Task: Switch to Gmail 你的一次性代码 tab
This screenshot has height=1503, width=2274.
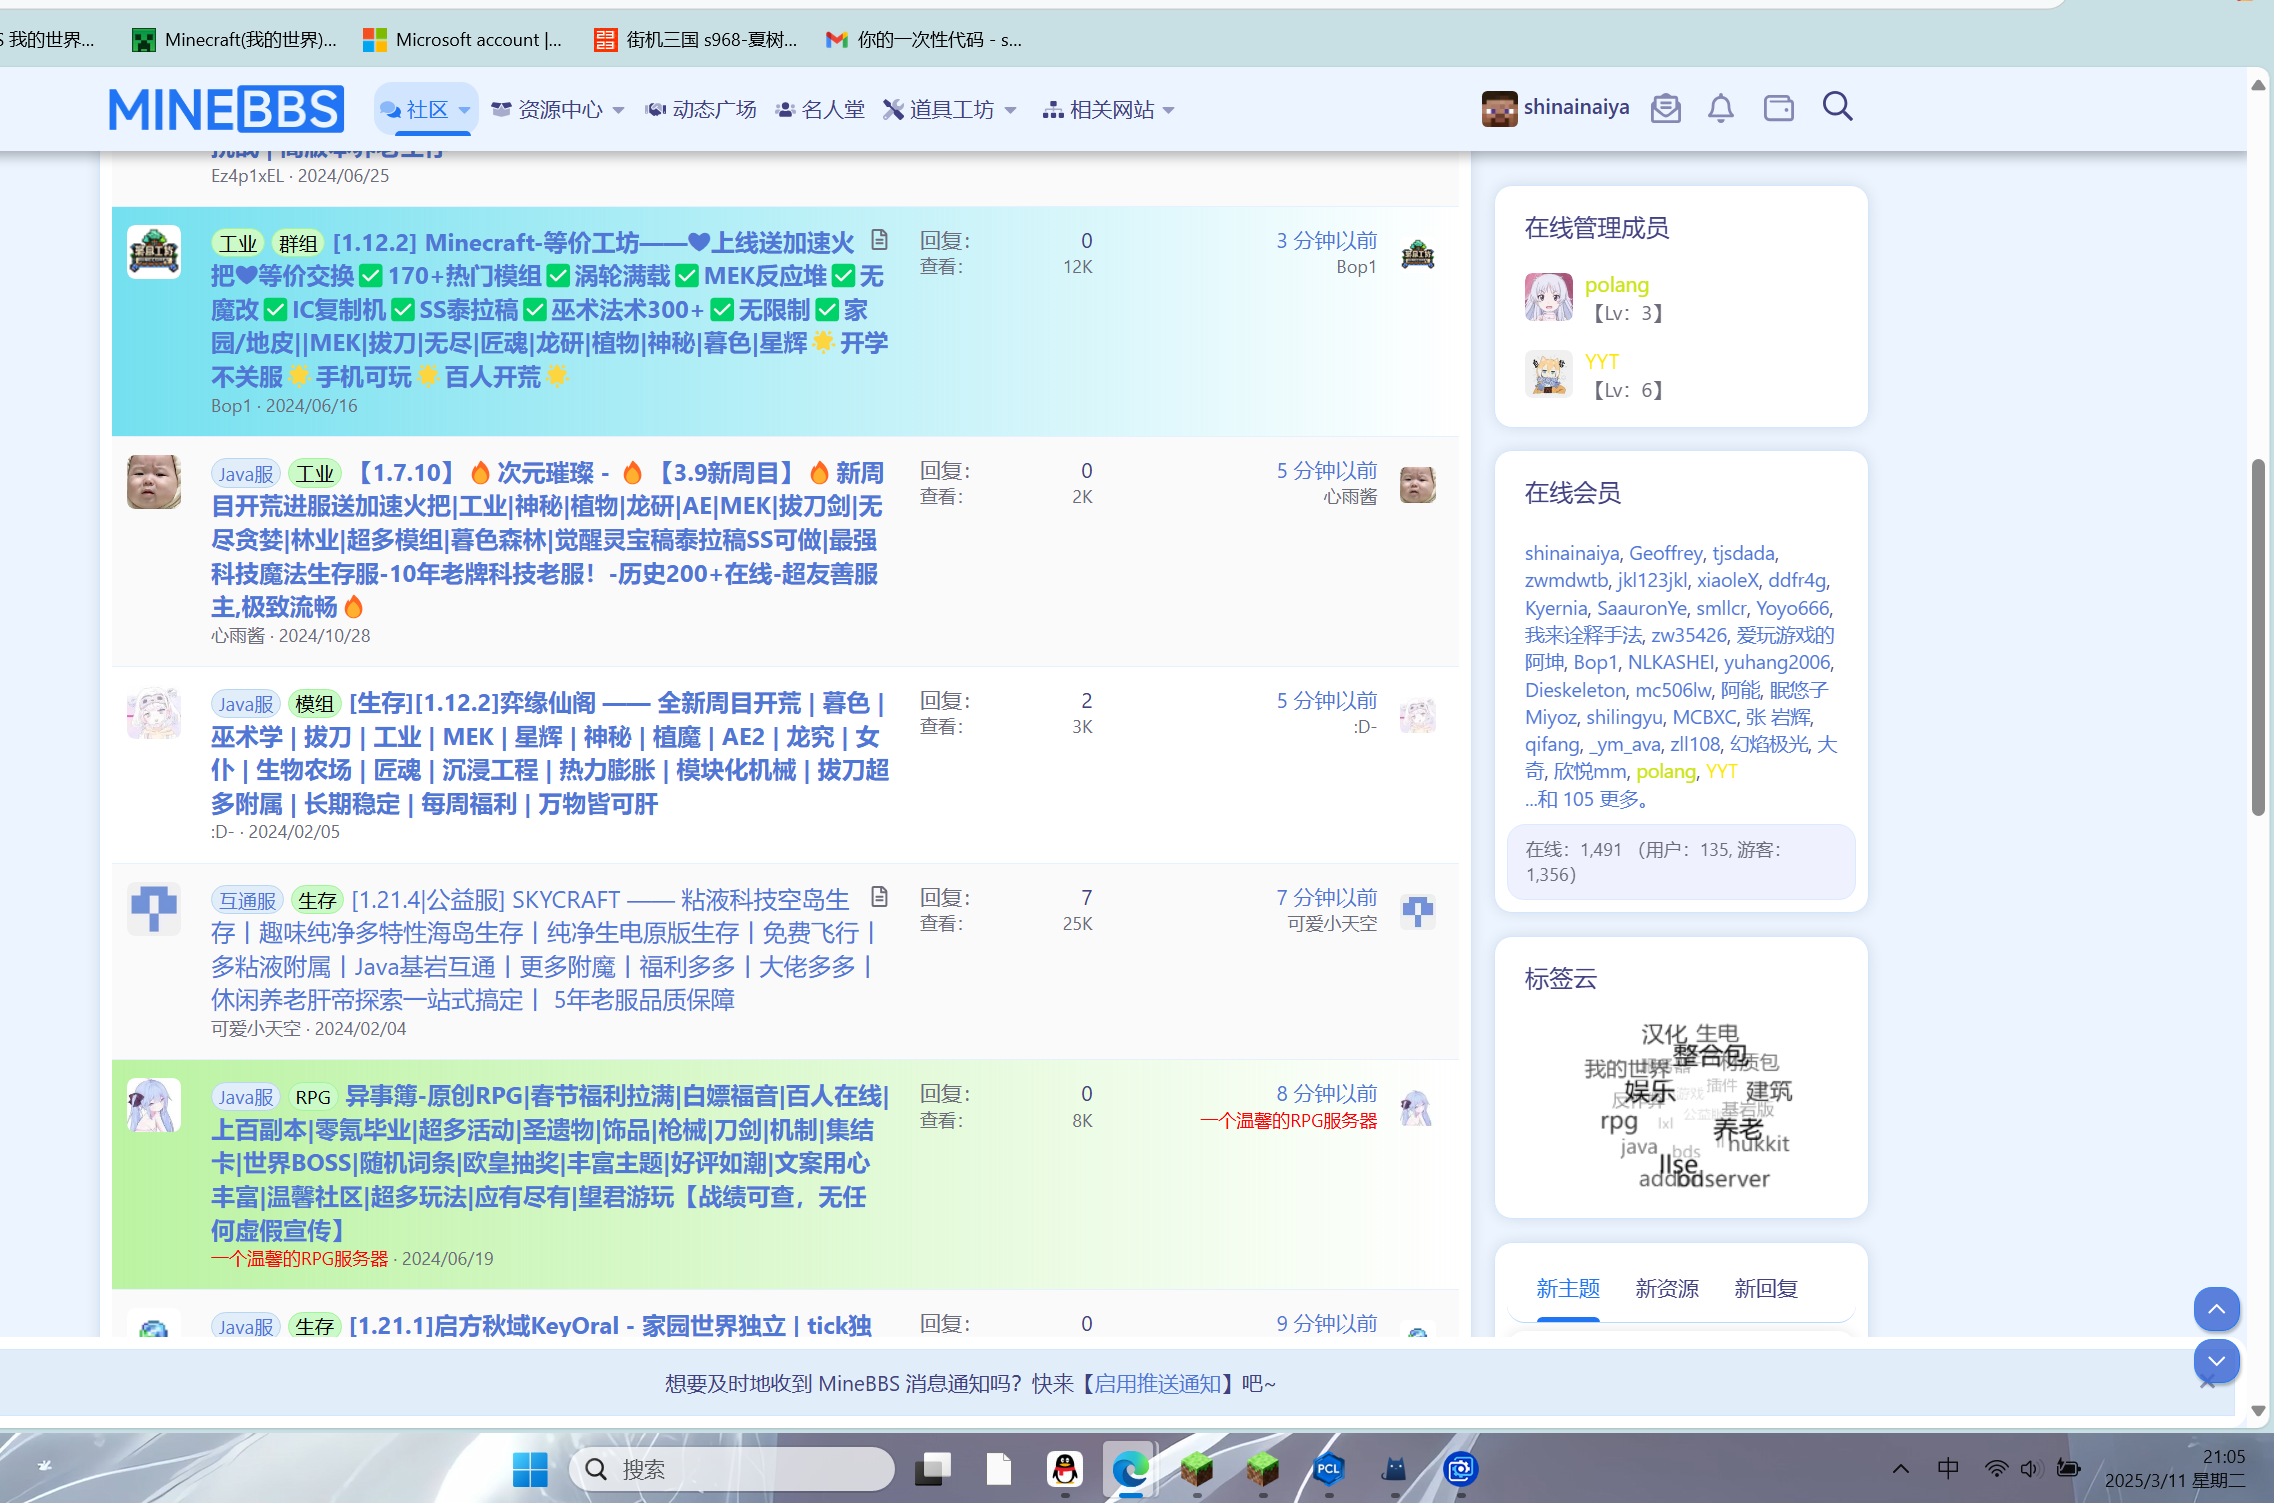Action: pyautogui.click(x=924, y=40)
